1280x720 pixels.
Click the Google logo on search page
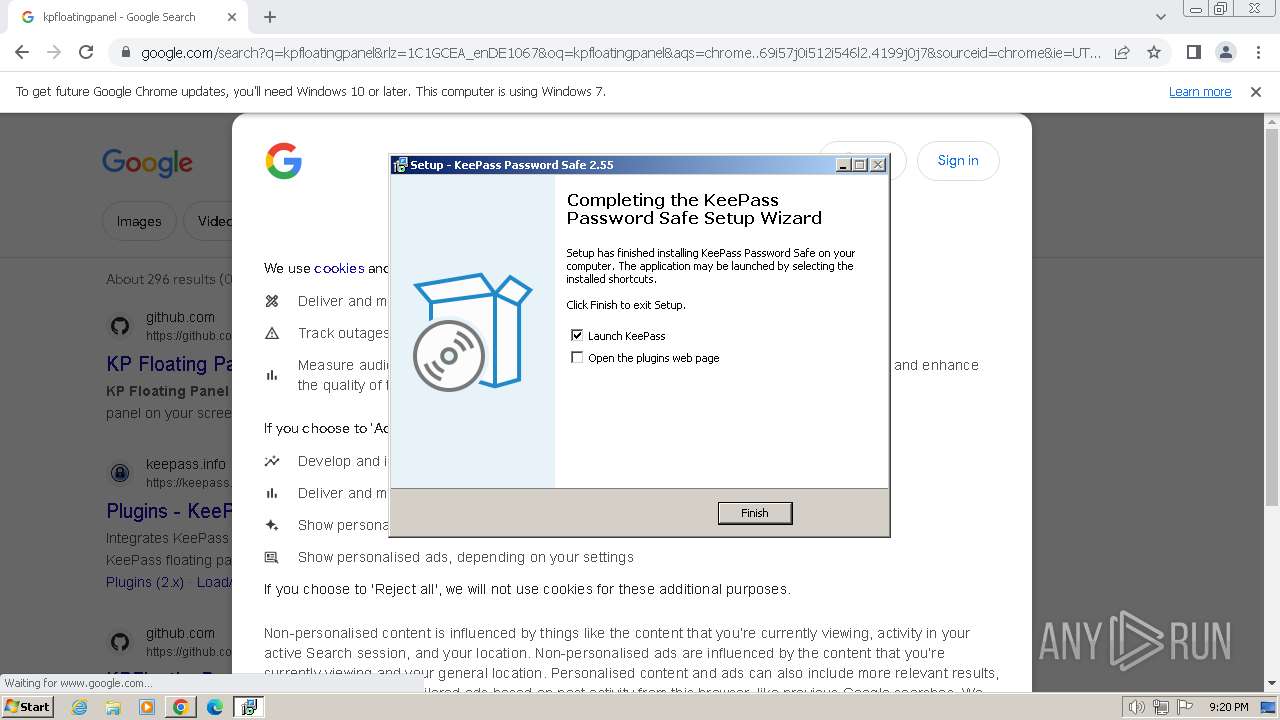(x=147, y=162)
